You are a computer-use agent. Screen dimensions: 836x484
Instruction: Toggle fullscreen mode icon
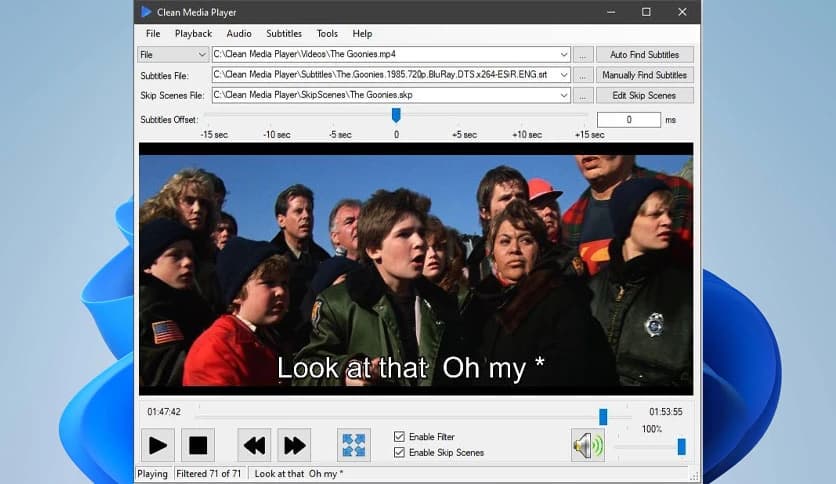click(354, 445)
